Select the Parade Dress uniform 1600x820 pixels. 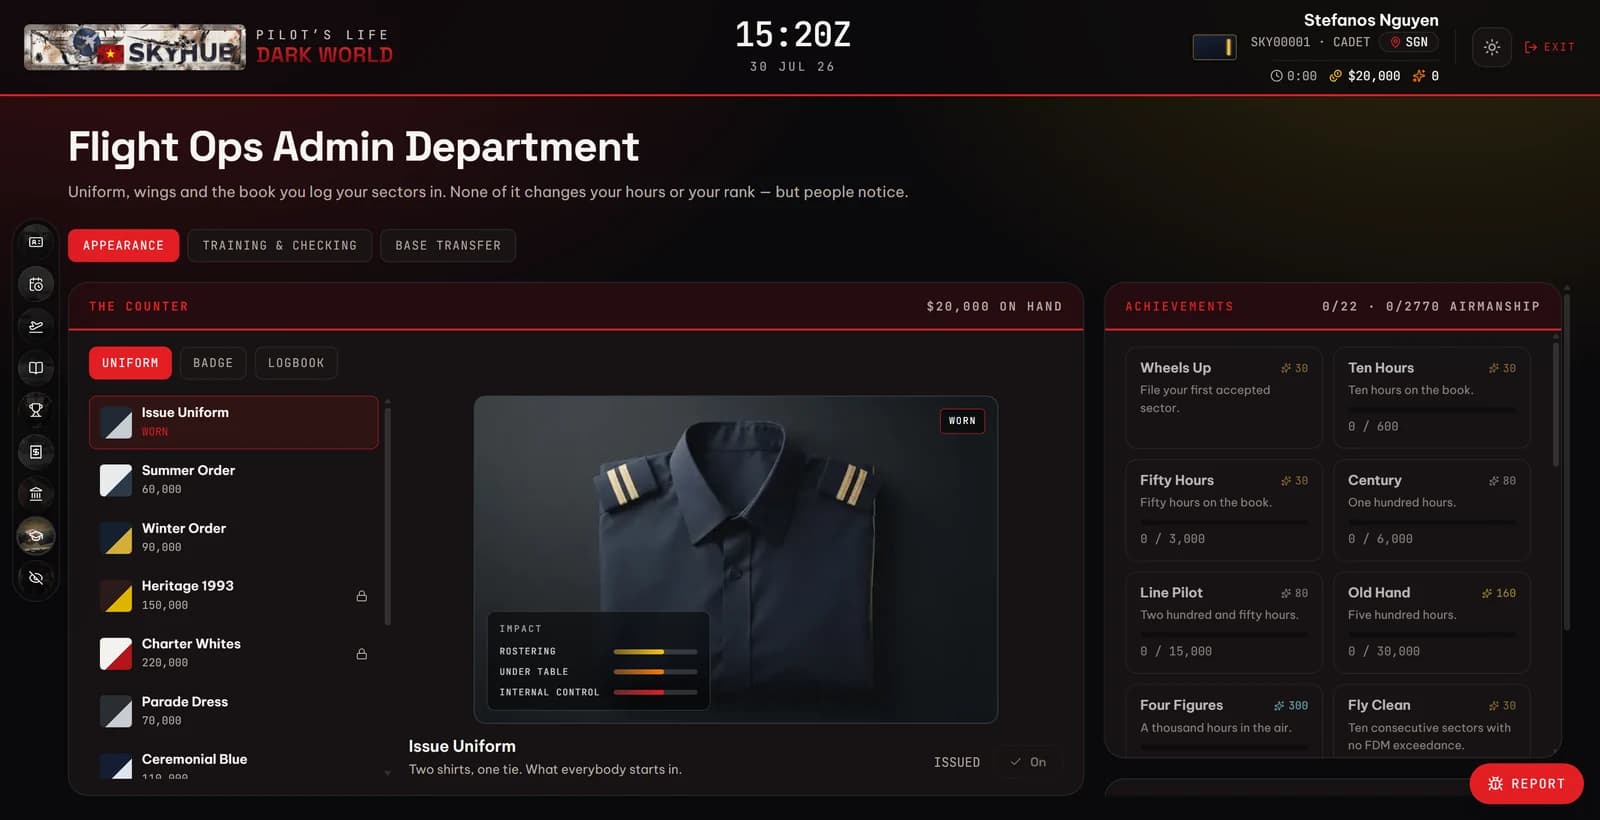(x=234, y=712)
